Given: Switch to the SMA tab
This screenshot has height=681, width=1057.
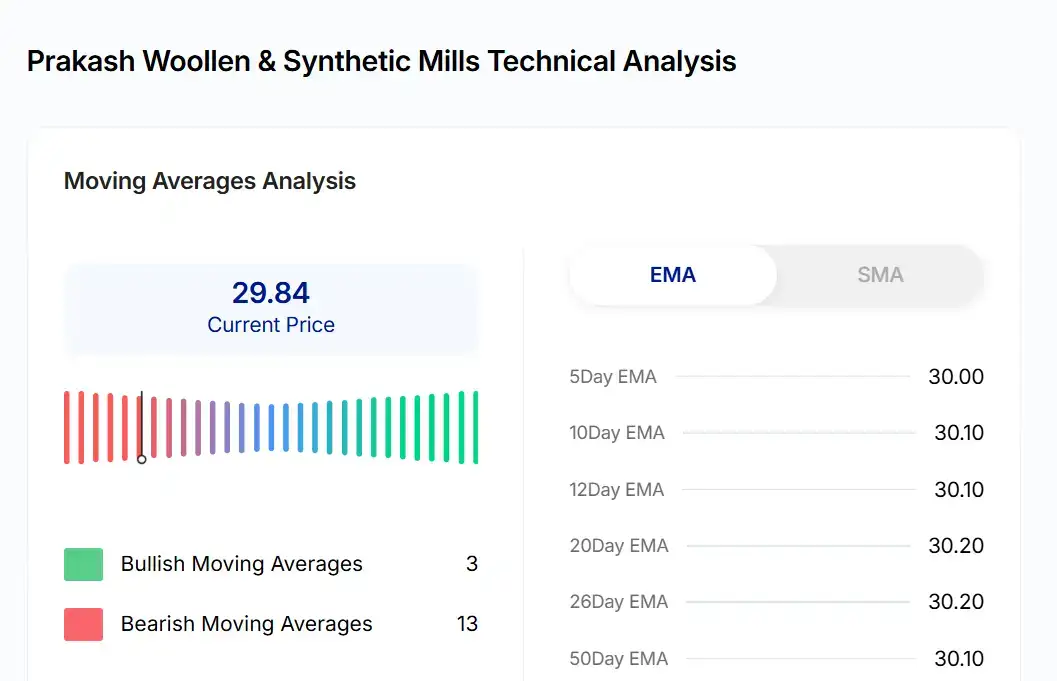Looking at the screenshot, I should [x=880, y=275].
